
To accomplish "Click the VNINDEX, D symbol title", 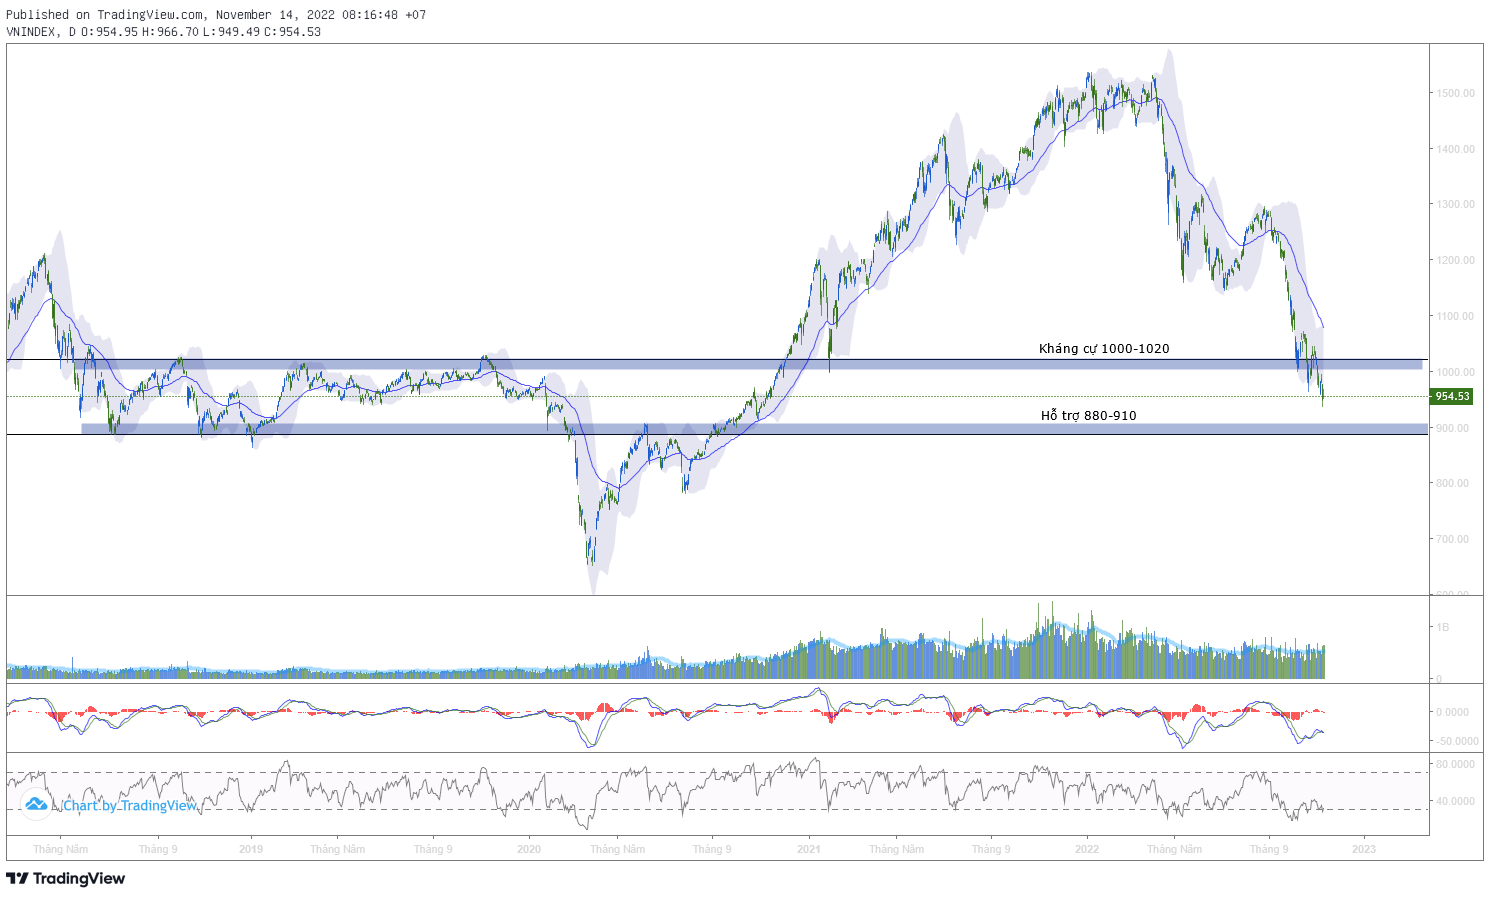I will (x=41, y=32).
